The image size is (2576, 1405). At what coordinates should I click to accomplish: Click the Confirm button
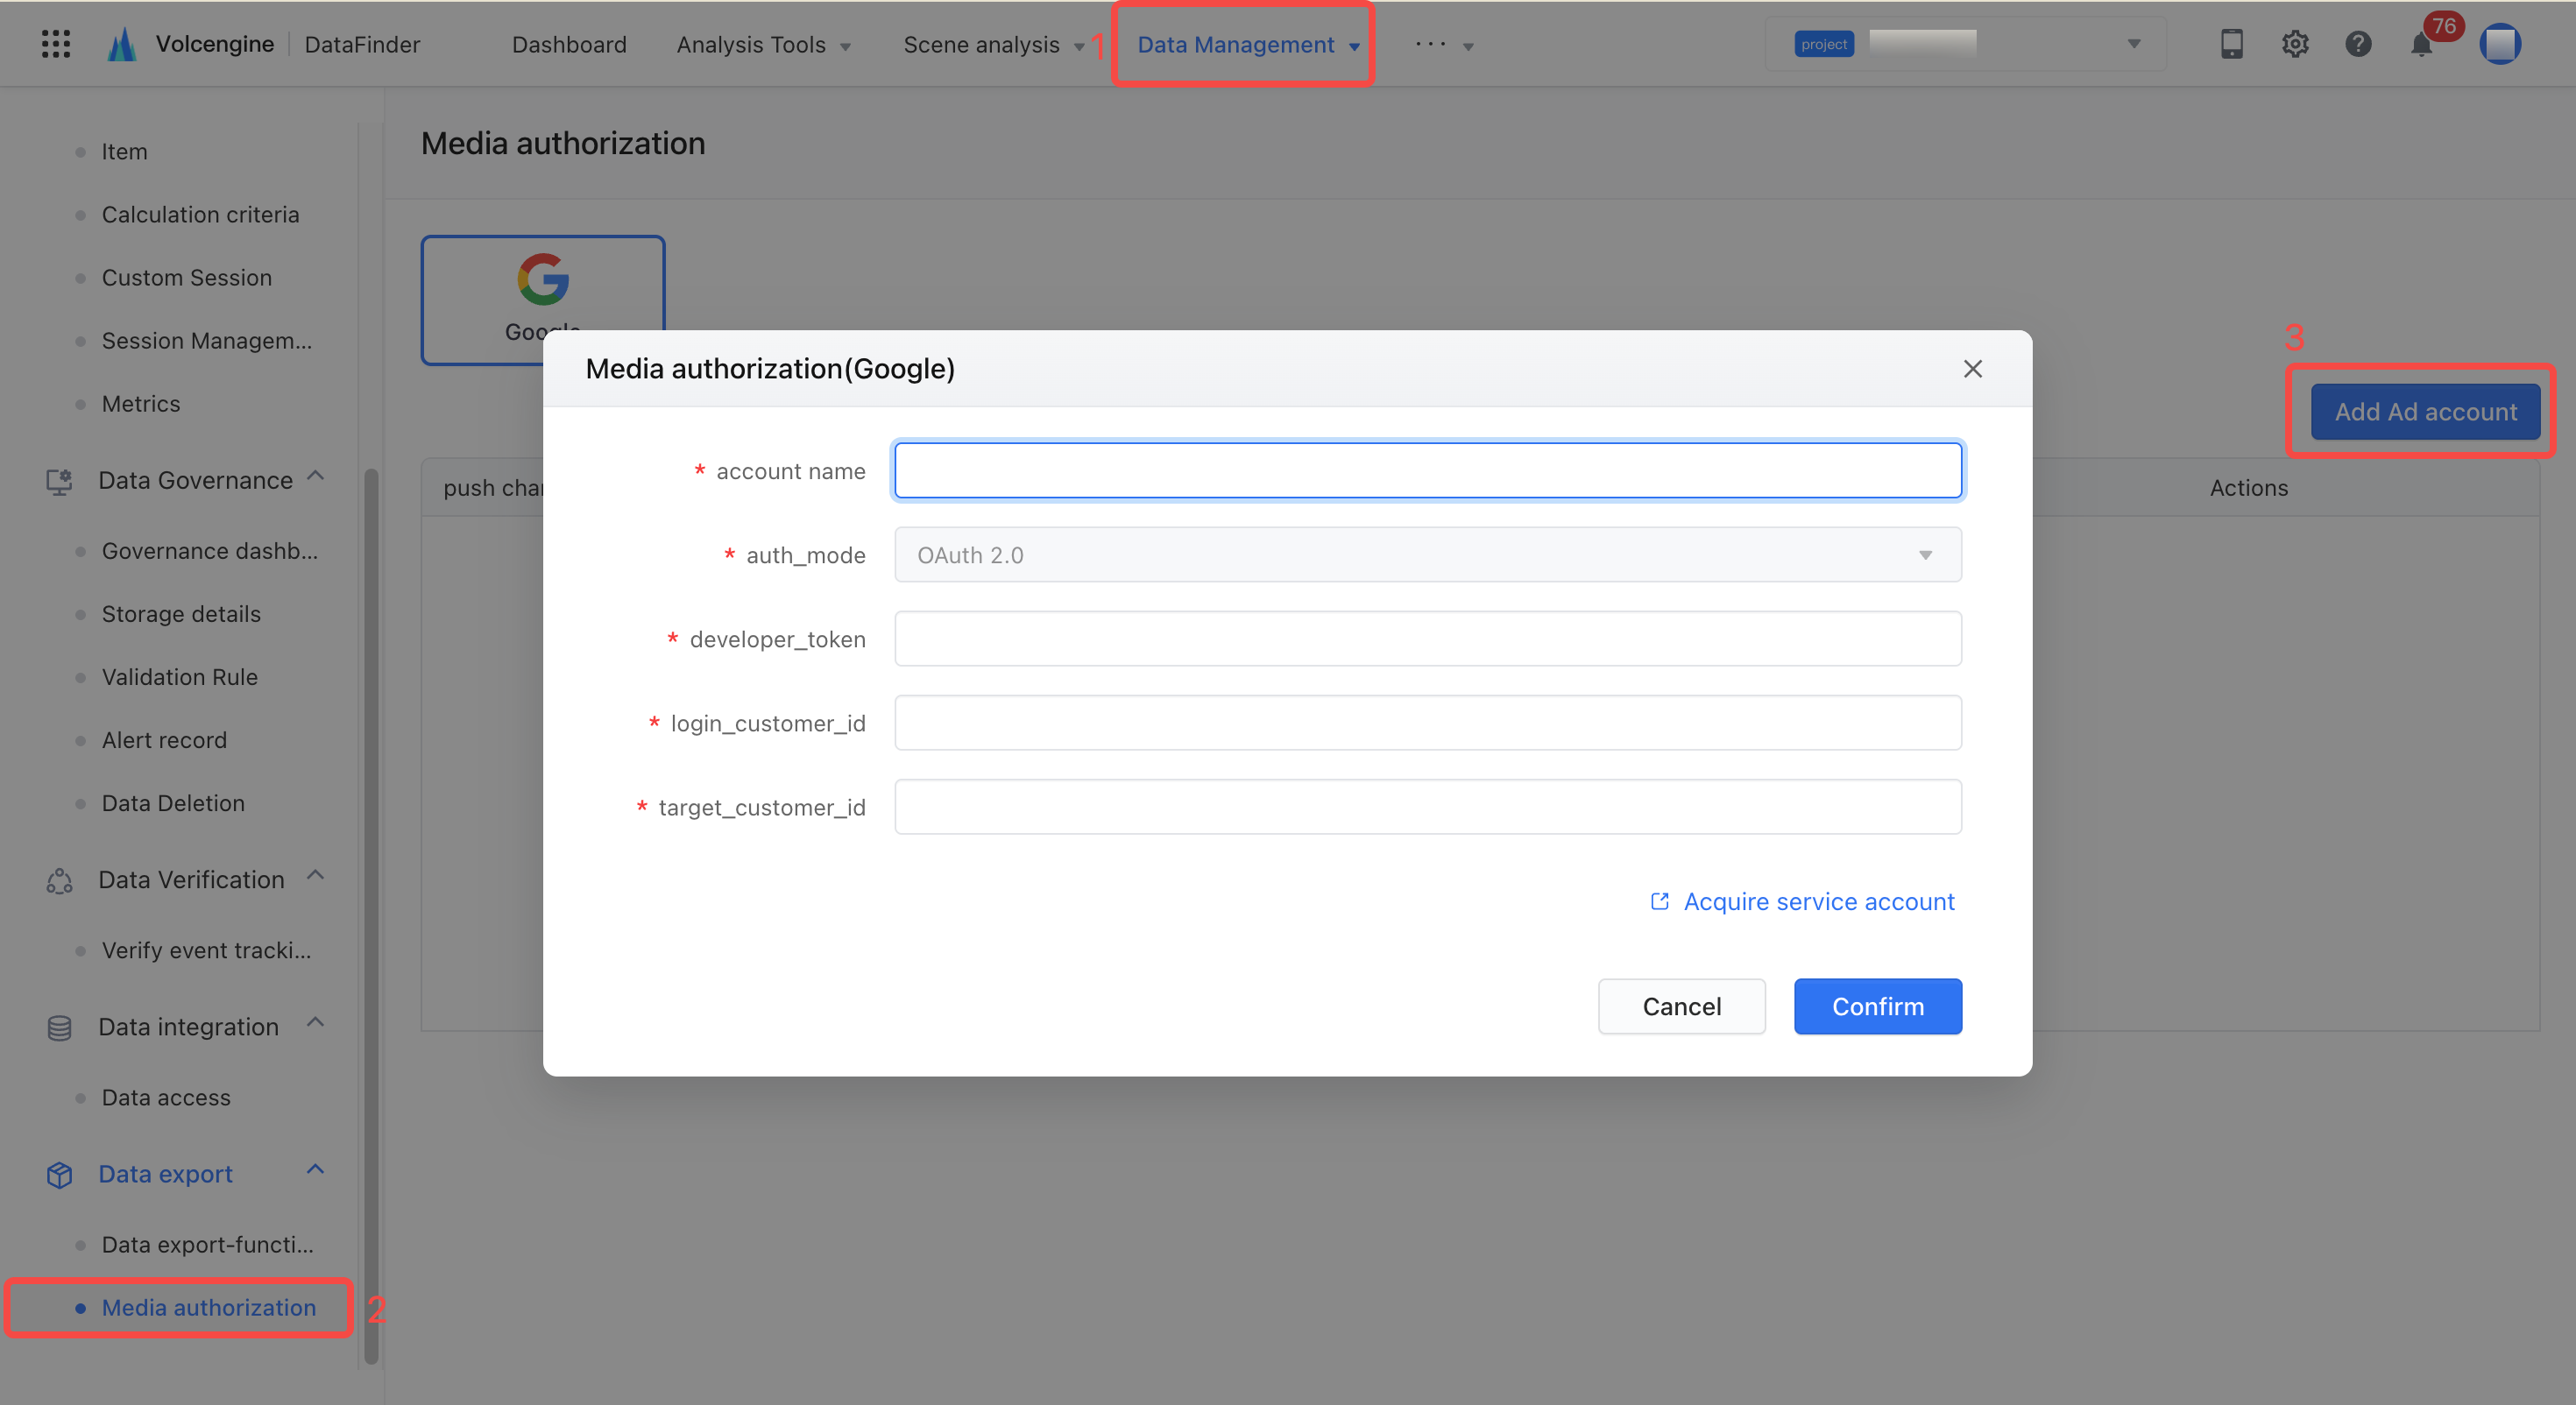pyautogui.click(x=1877, y=1006)
